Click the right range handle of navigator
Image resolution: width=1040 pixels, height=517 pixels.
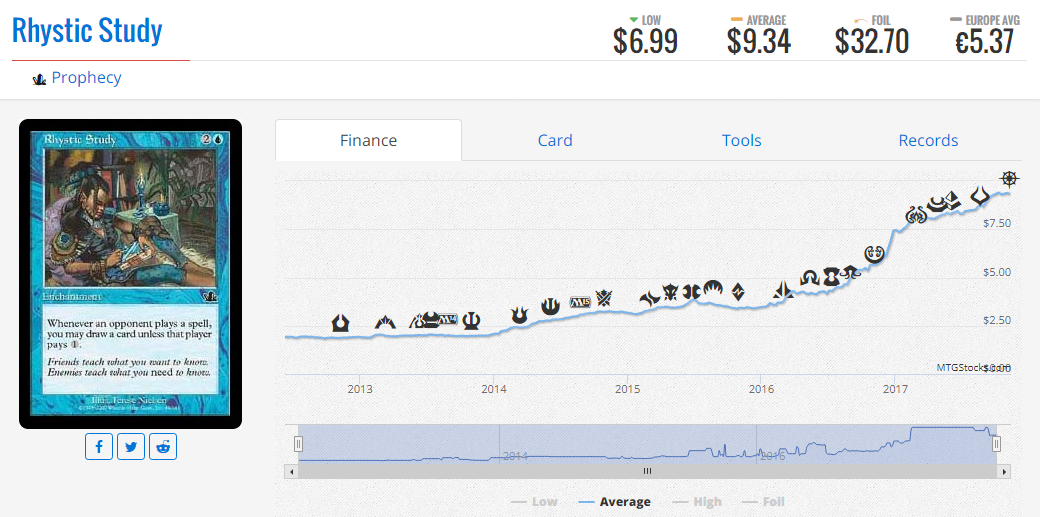(996, 444)
